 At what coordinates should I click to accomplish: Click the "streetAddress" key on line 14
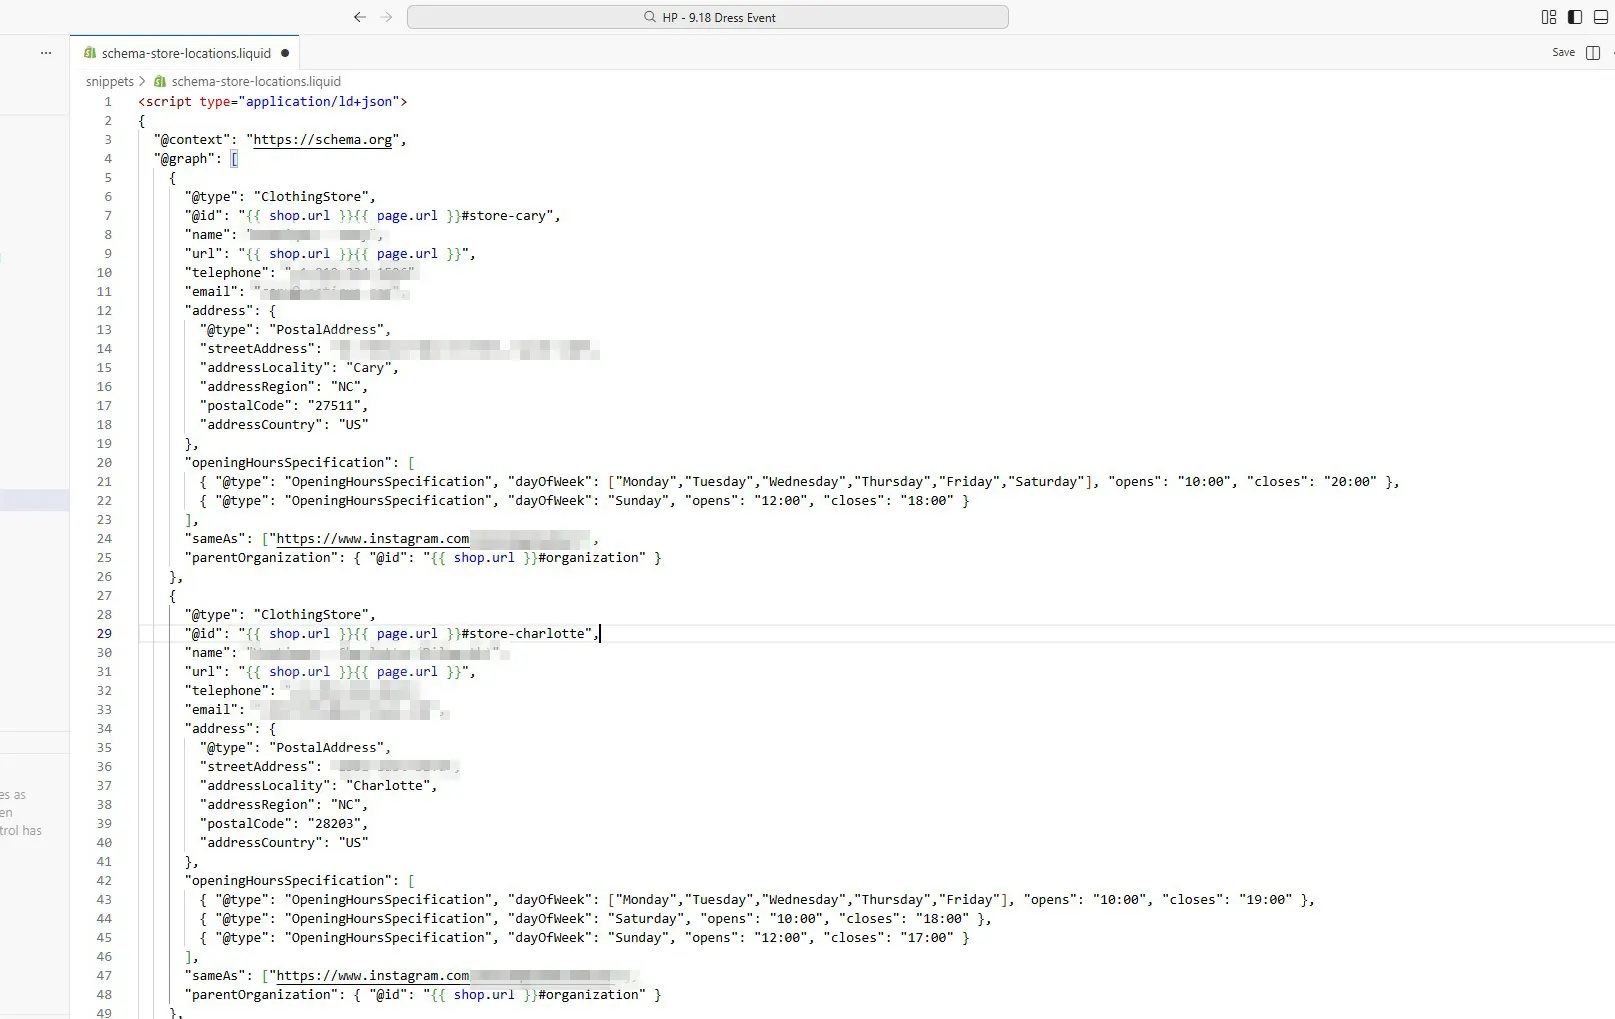257,349
